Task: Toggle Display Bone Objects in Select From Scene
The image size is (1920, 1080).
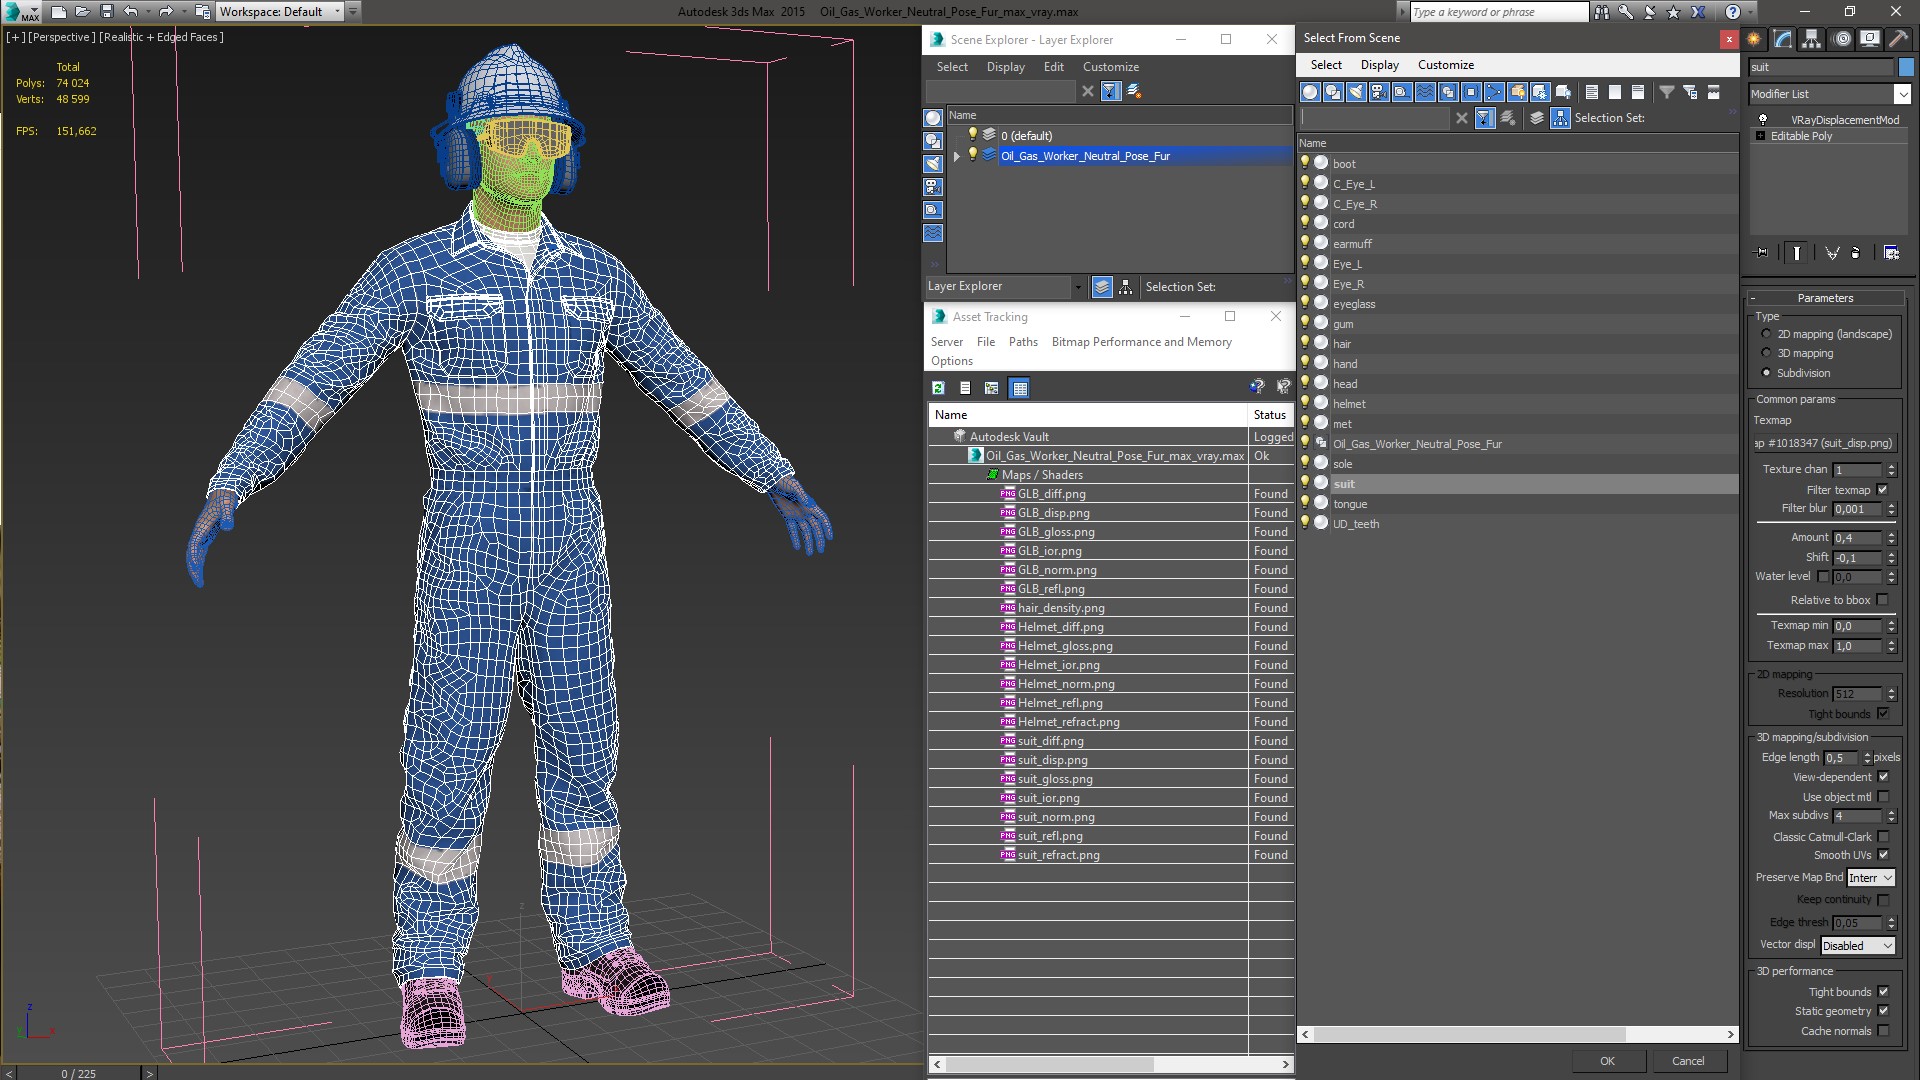Action: (x=1494, y=92)
